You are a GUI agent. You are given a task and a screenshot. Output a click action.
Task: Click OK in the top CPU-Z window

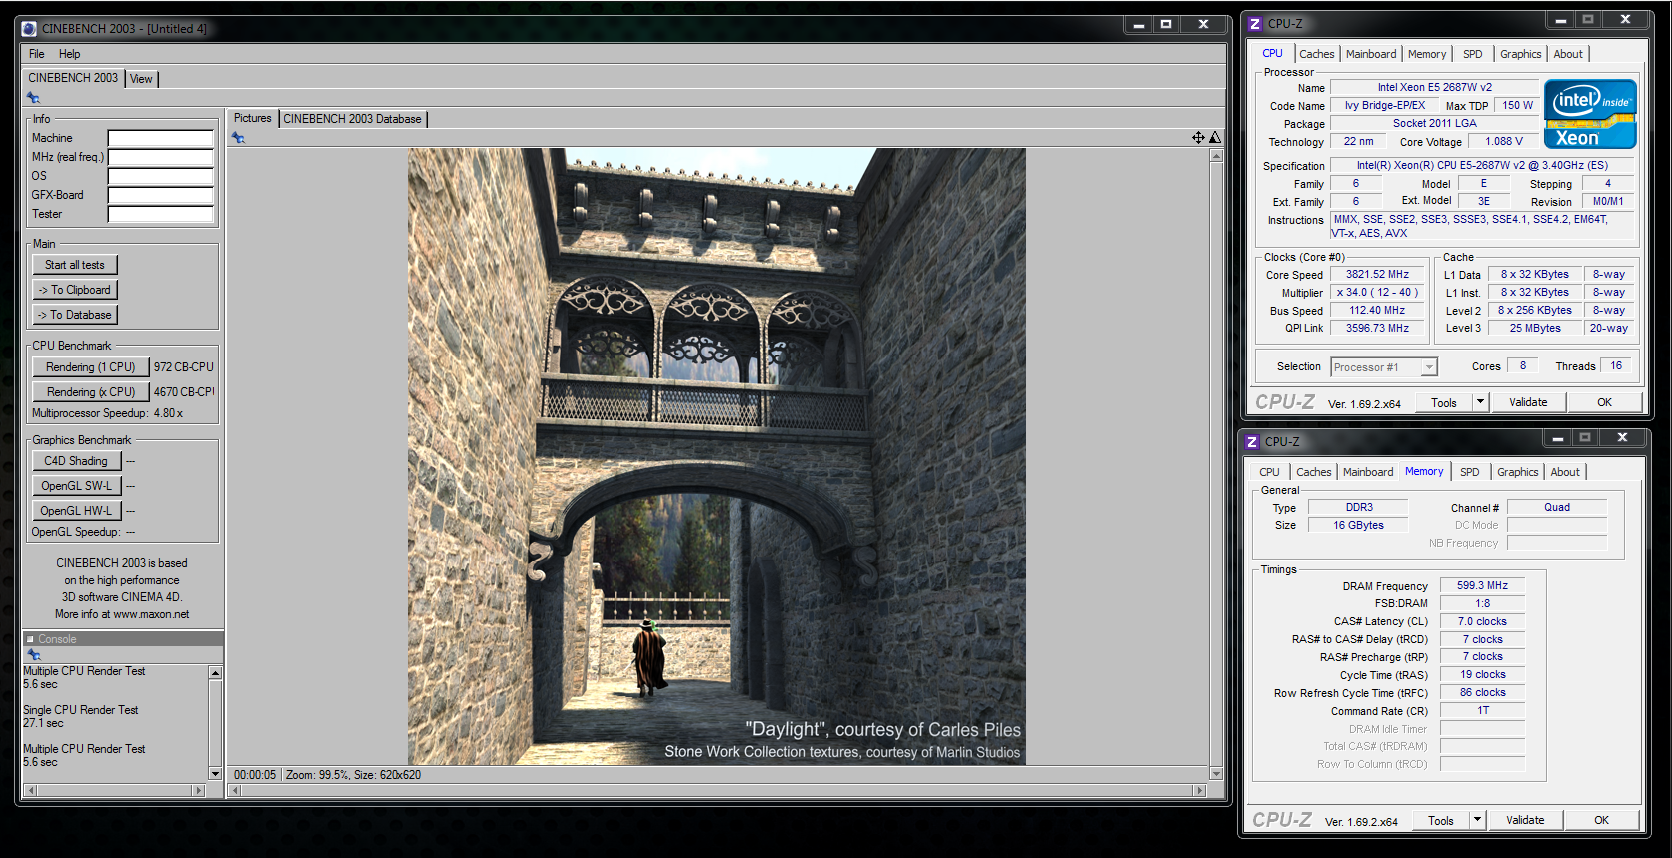(1604, 402)
